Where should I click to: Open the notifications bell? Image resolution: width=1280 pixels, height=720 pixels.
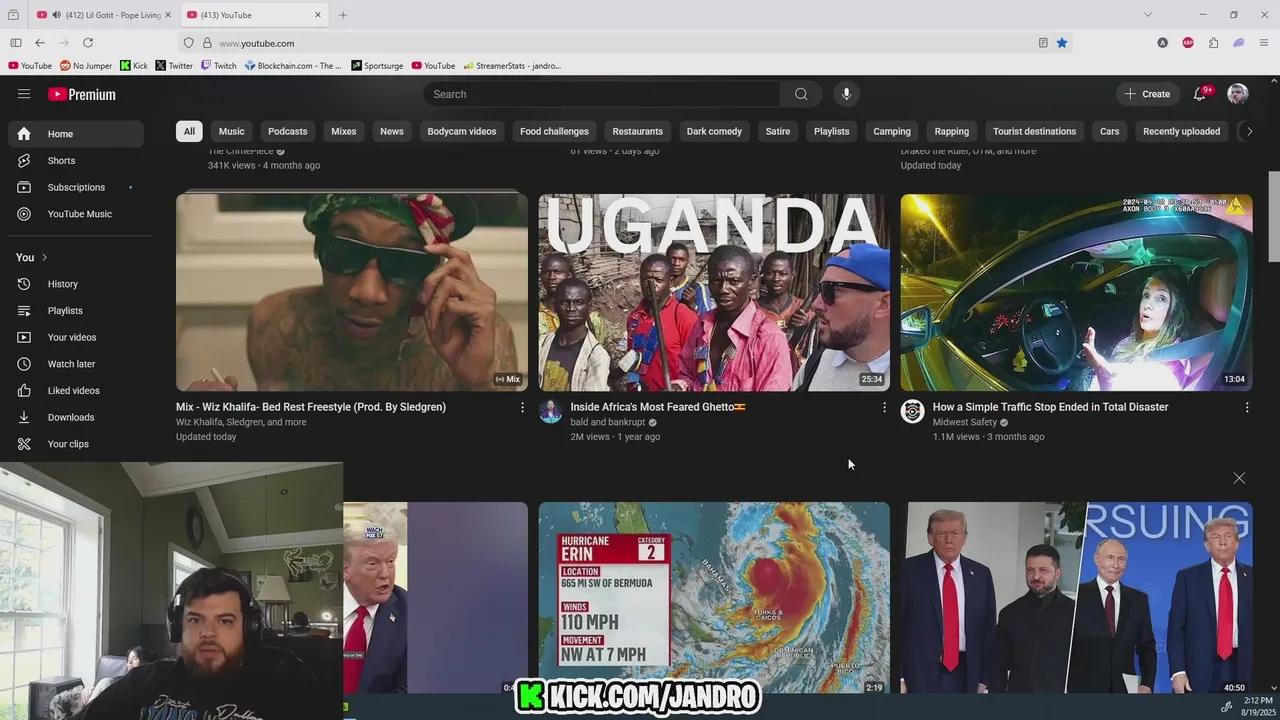point(1199,94)
